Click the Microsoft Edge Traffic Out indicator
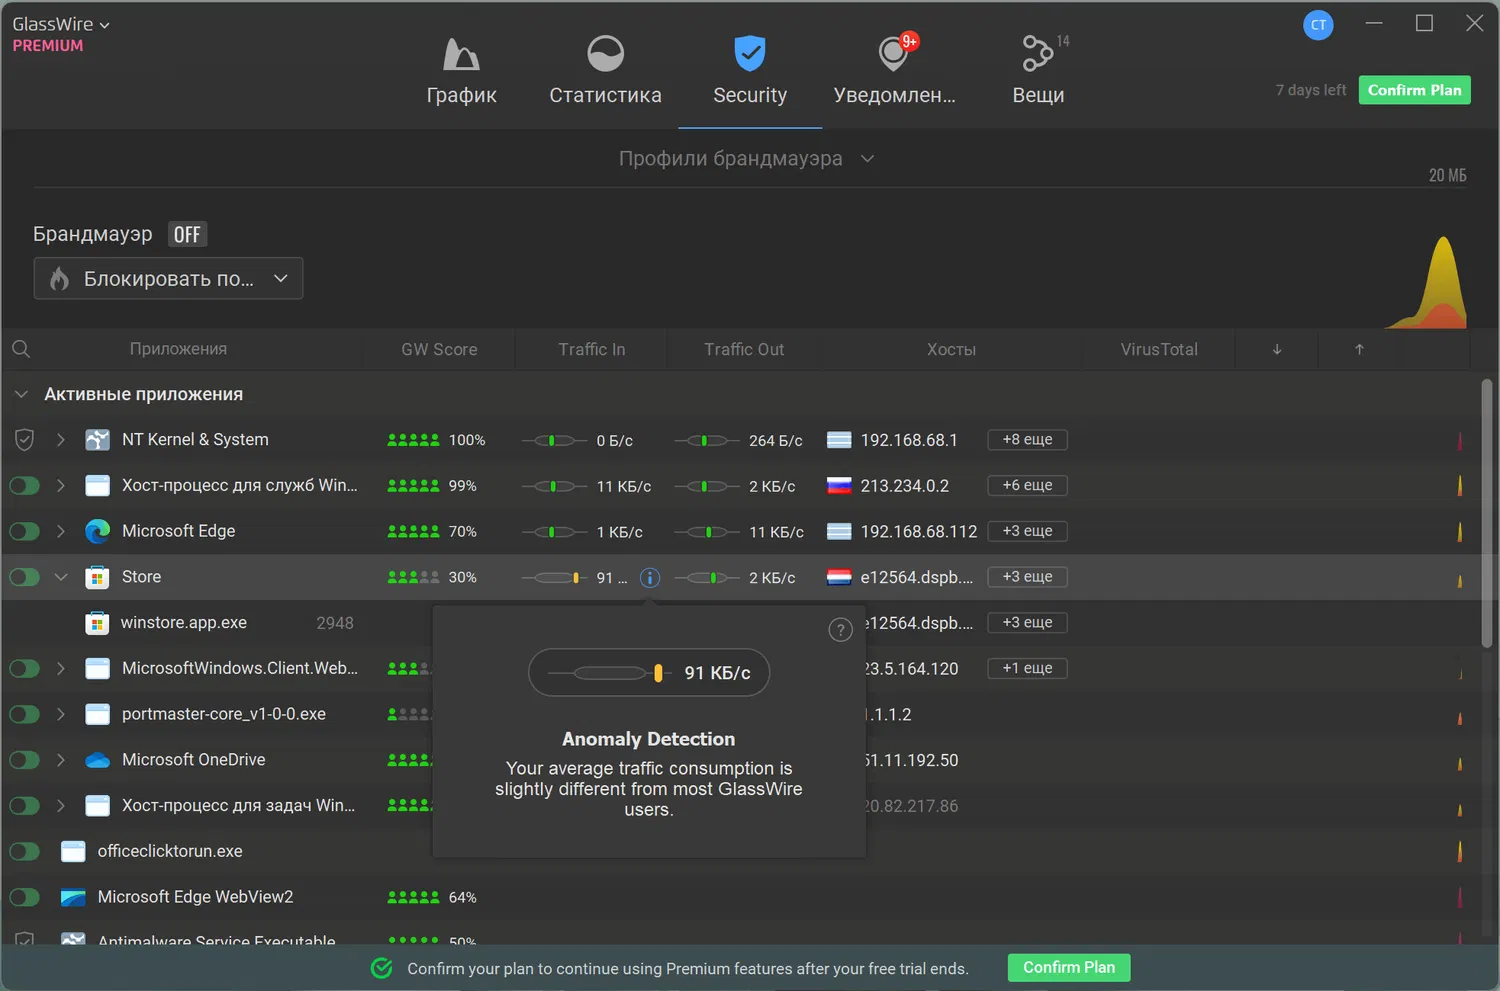The height and width of the screenshot is (991, 1500). pyautogui.click(x=707, y=532)
